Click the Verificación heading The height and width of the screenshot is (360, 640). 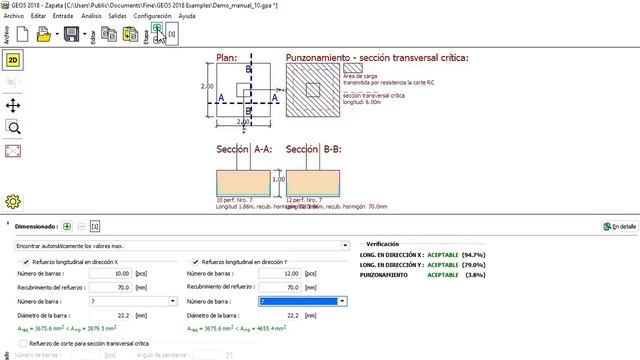[382, 244]
